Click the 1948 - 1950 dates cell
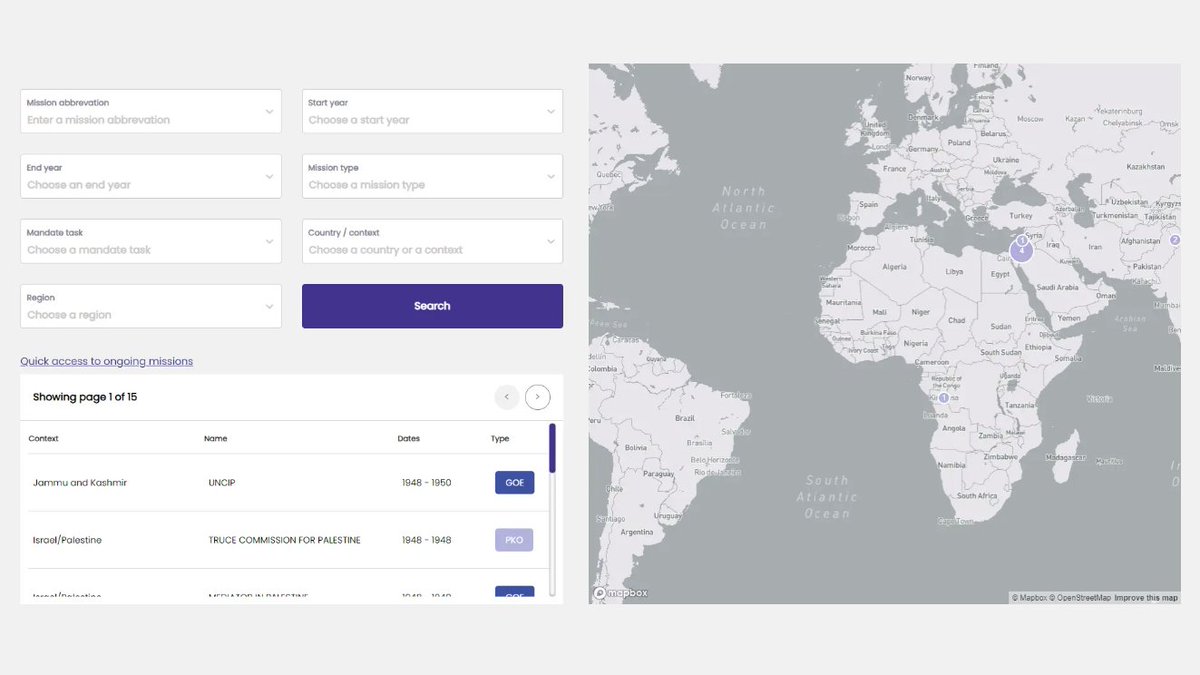This screenshot has width=1200, height=675. point(427,483)
